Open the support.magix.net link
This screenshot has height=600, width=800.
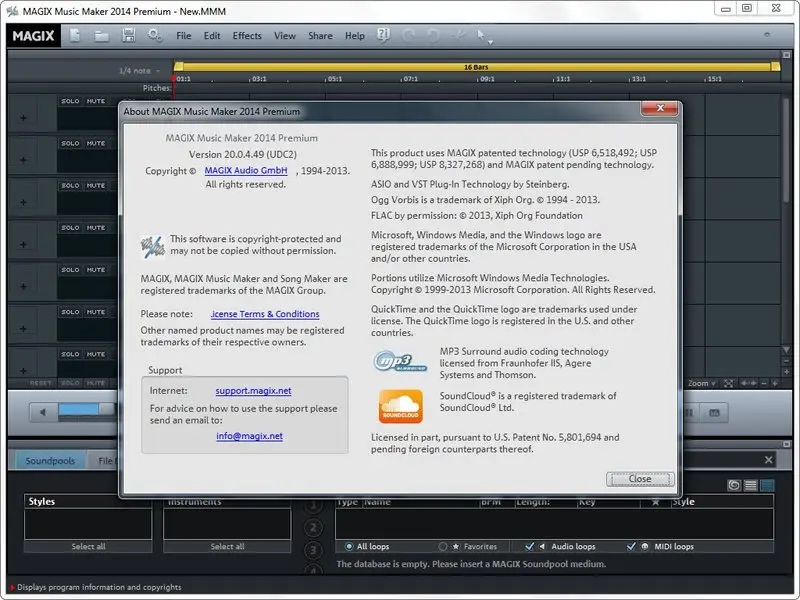point(253,390)
